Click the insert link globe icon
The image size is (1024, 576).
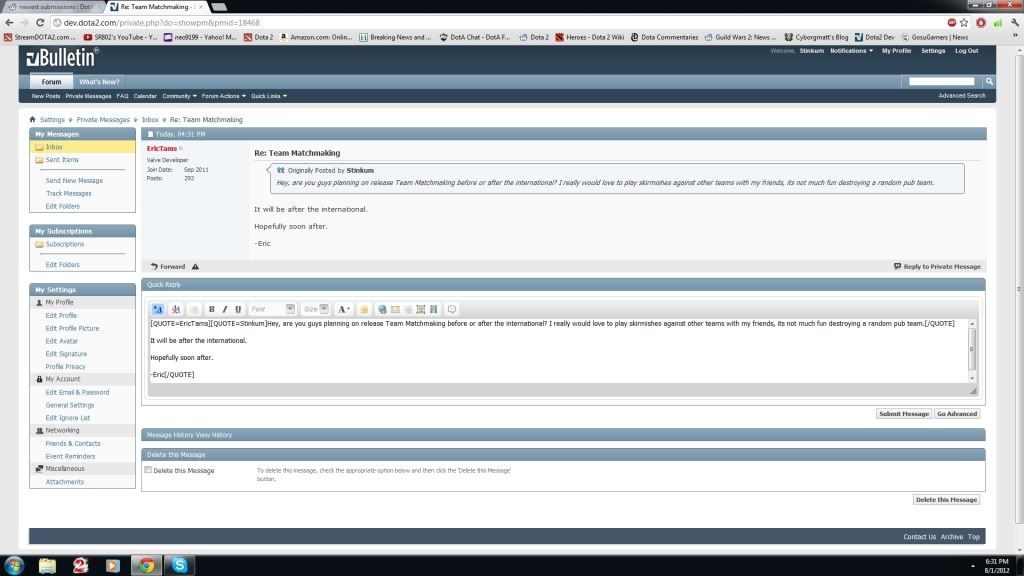(382, 309)
